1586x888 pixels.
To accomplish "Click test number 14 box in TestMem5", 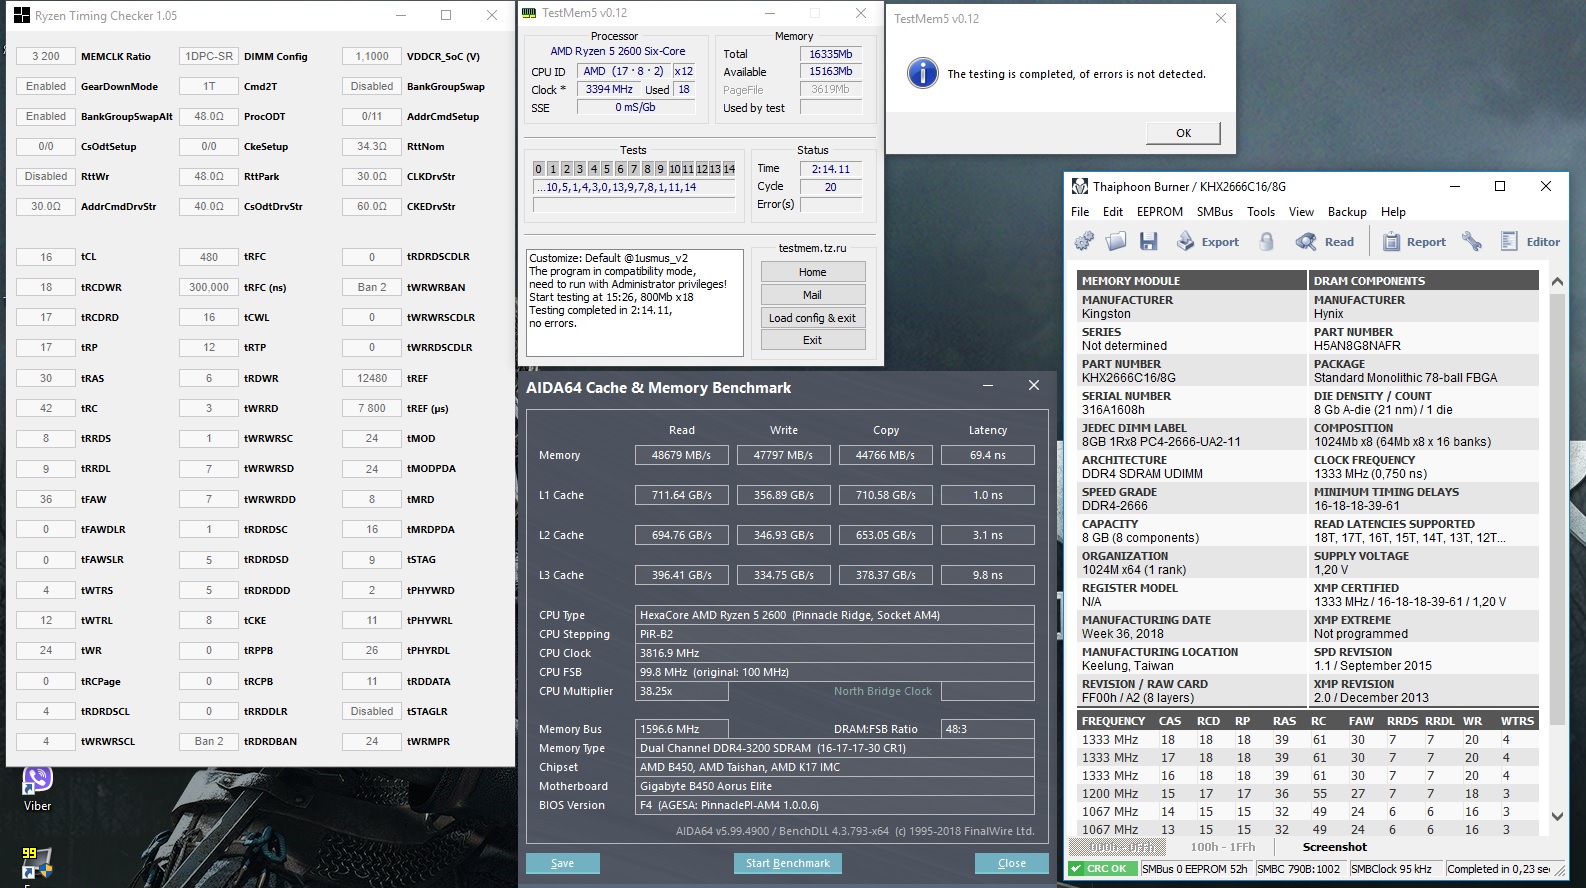I will [729, 169].
